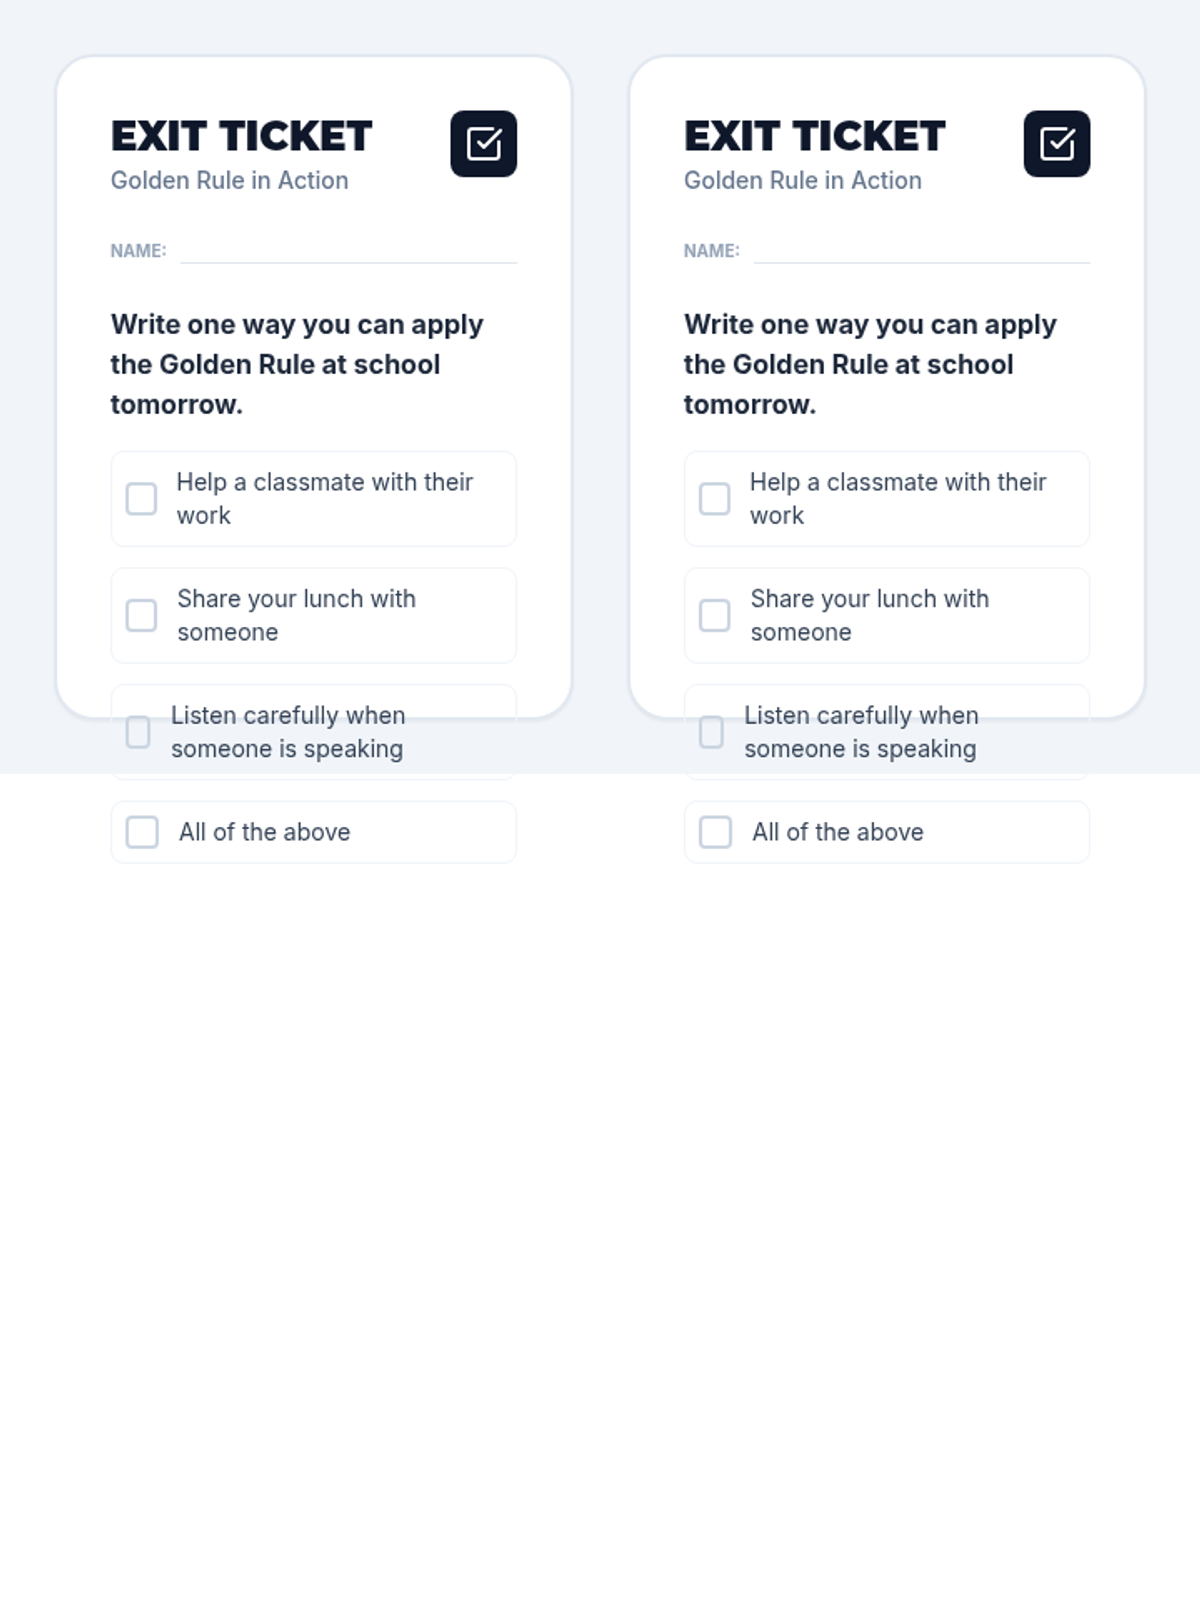The width and height of the screenshot is (1200, 1600).
Task: Select 'All of the above' checkbox on the right ticket
Action: point(715,832)
